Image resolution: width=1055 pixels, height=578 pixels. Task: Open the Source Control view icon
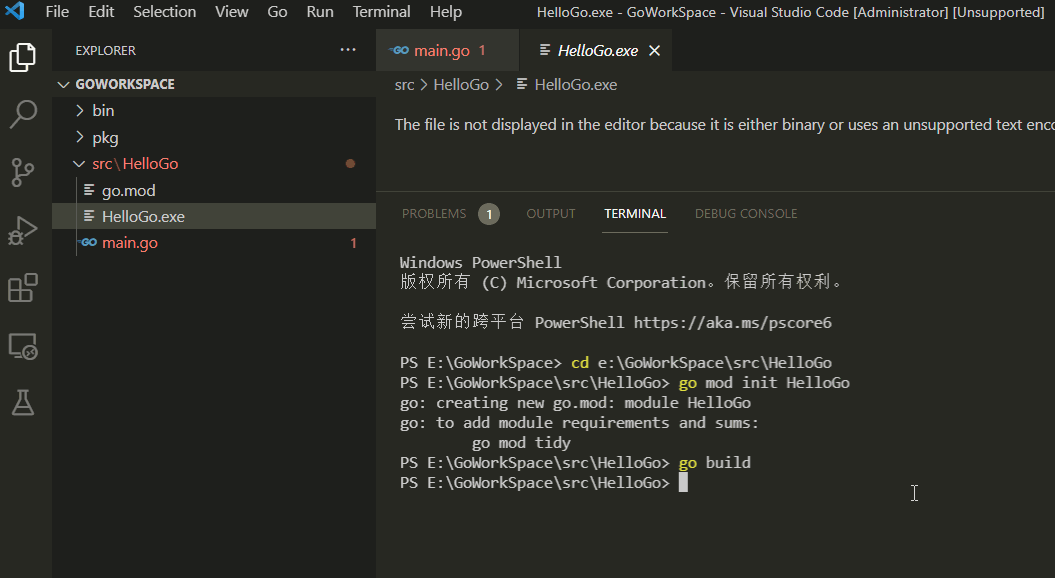click(22, 172)
